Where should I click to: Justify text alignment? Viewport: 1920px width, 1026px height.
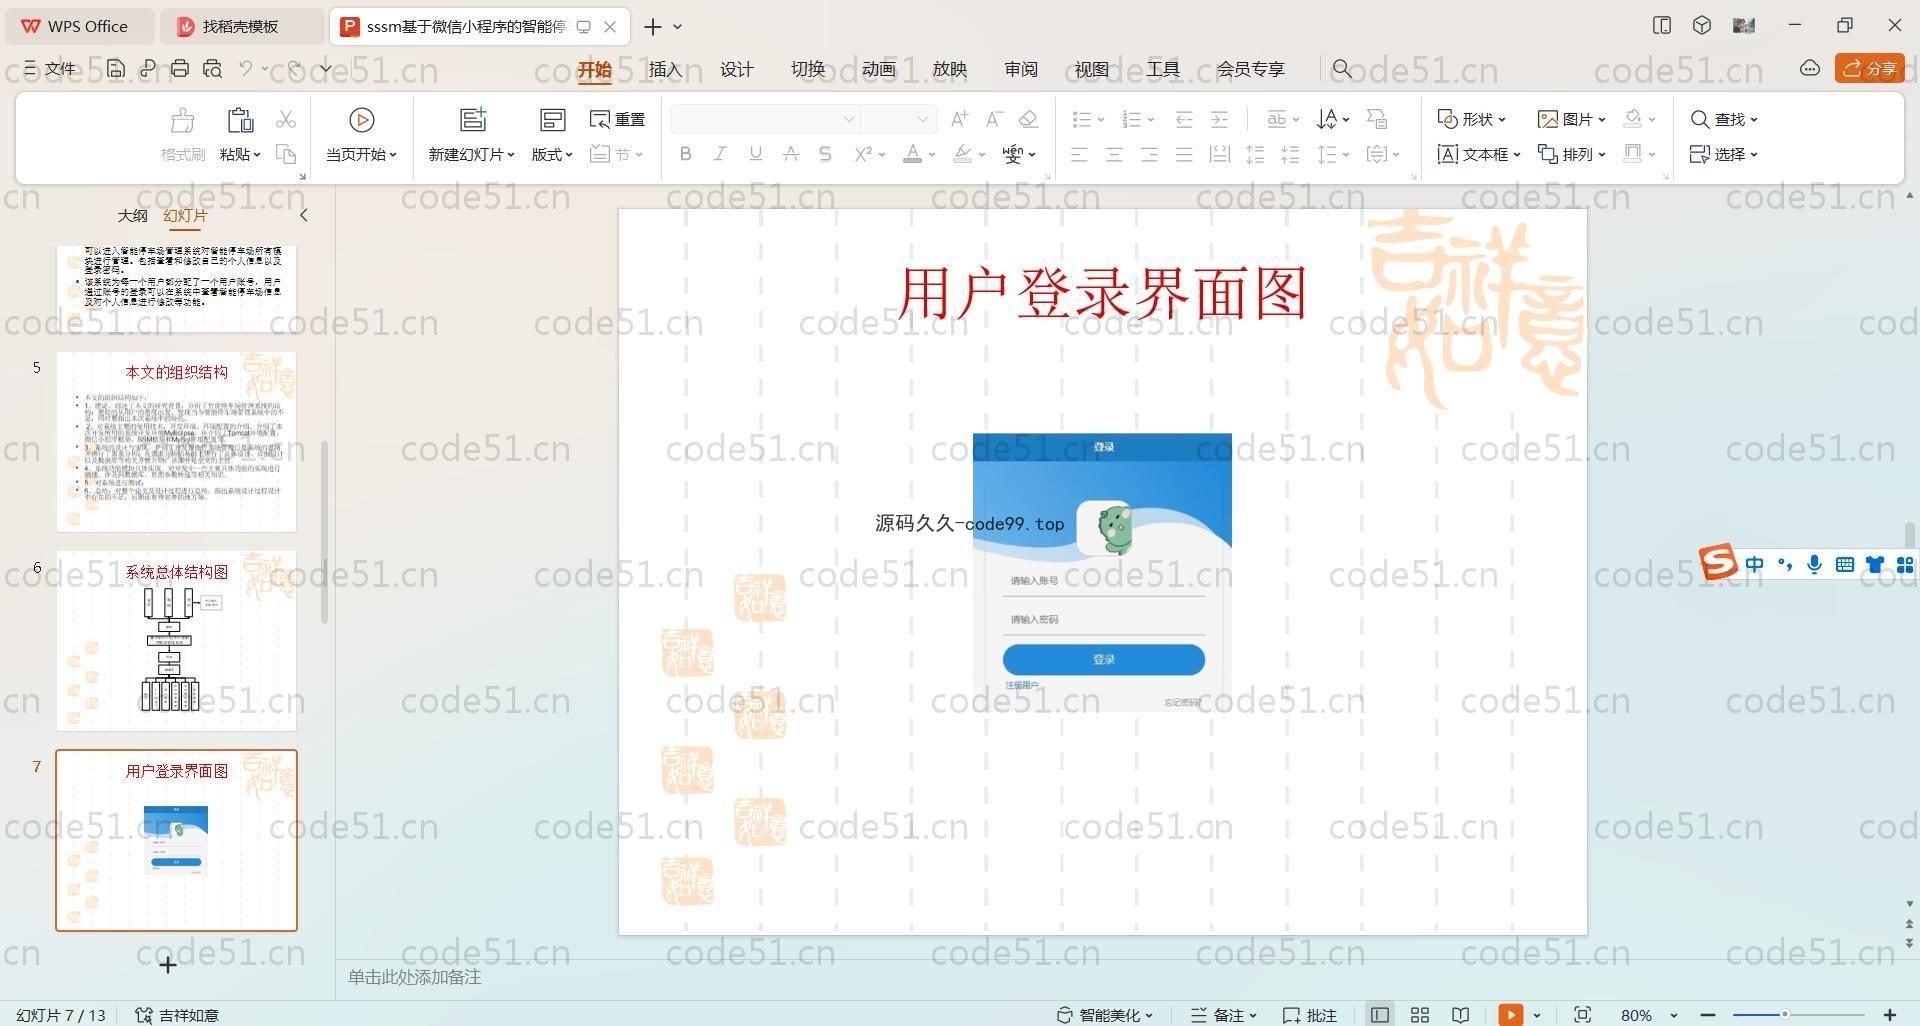tap(1184, 154)
